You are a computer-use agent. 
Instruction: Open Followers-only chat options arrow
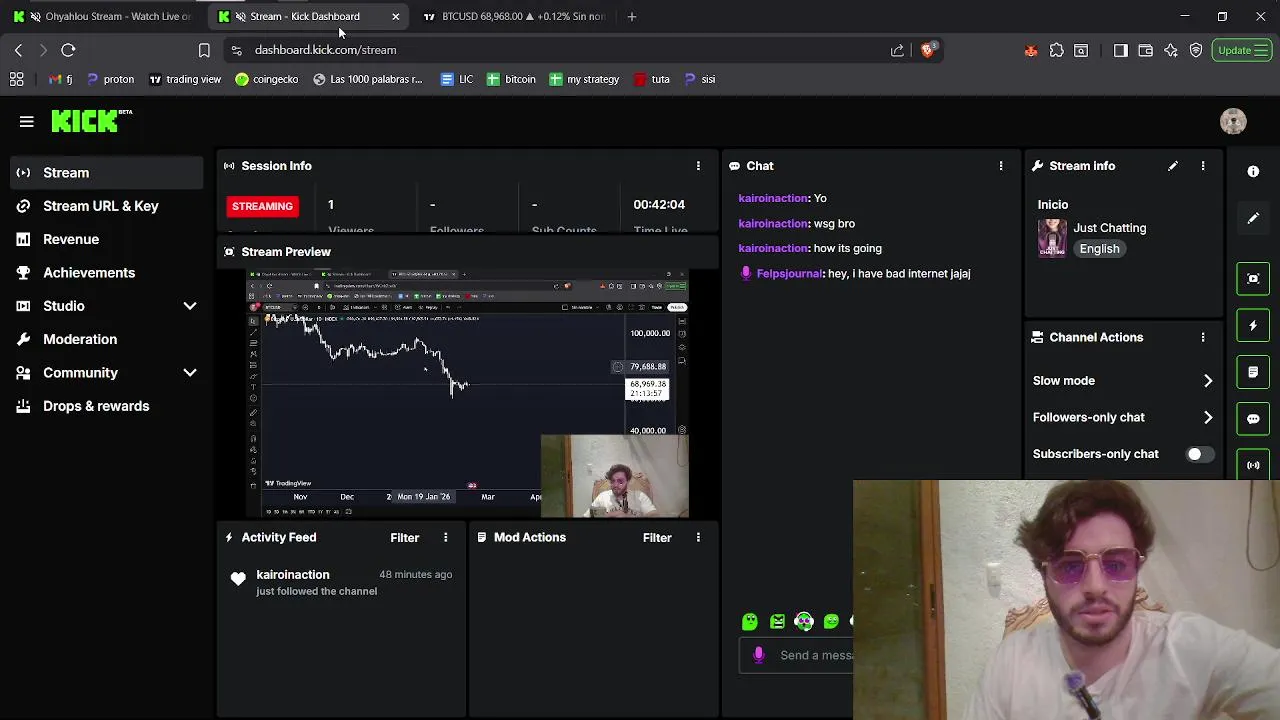click(x=1208, y=417)
